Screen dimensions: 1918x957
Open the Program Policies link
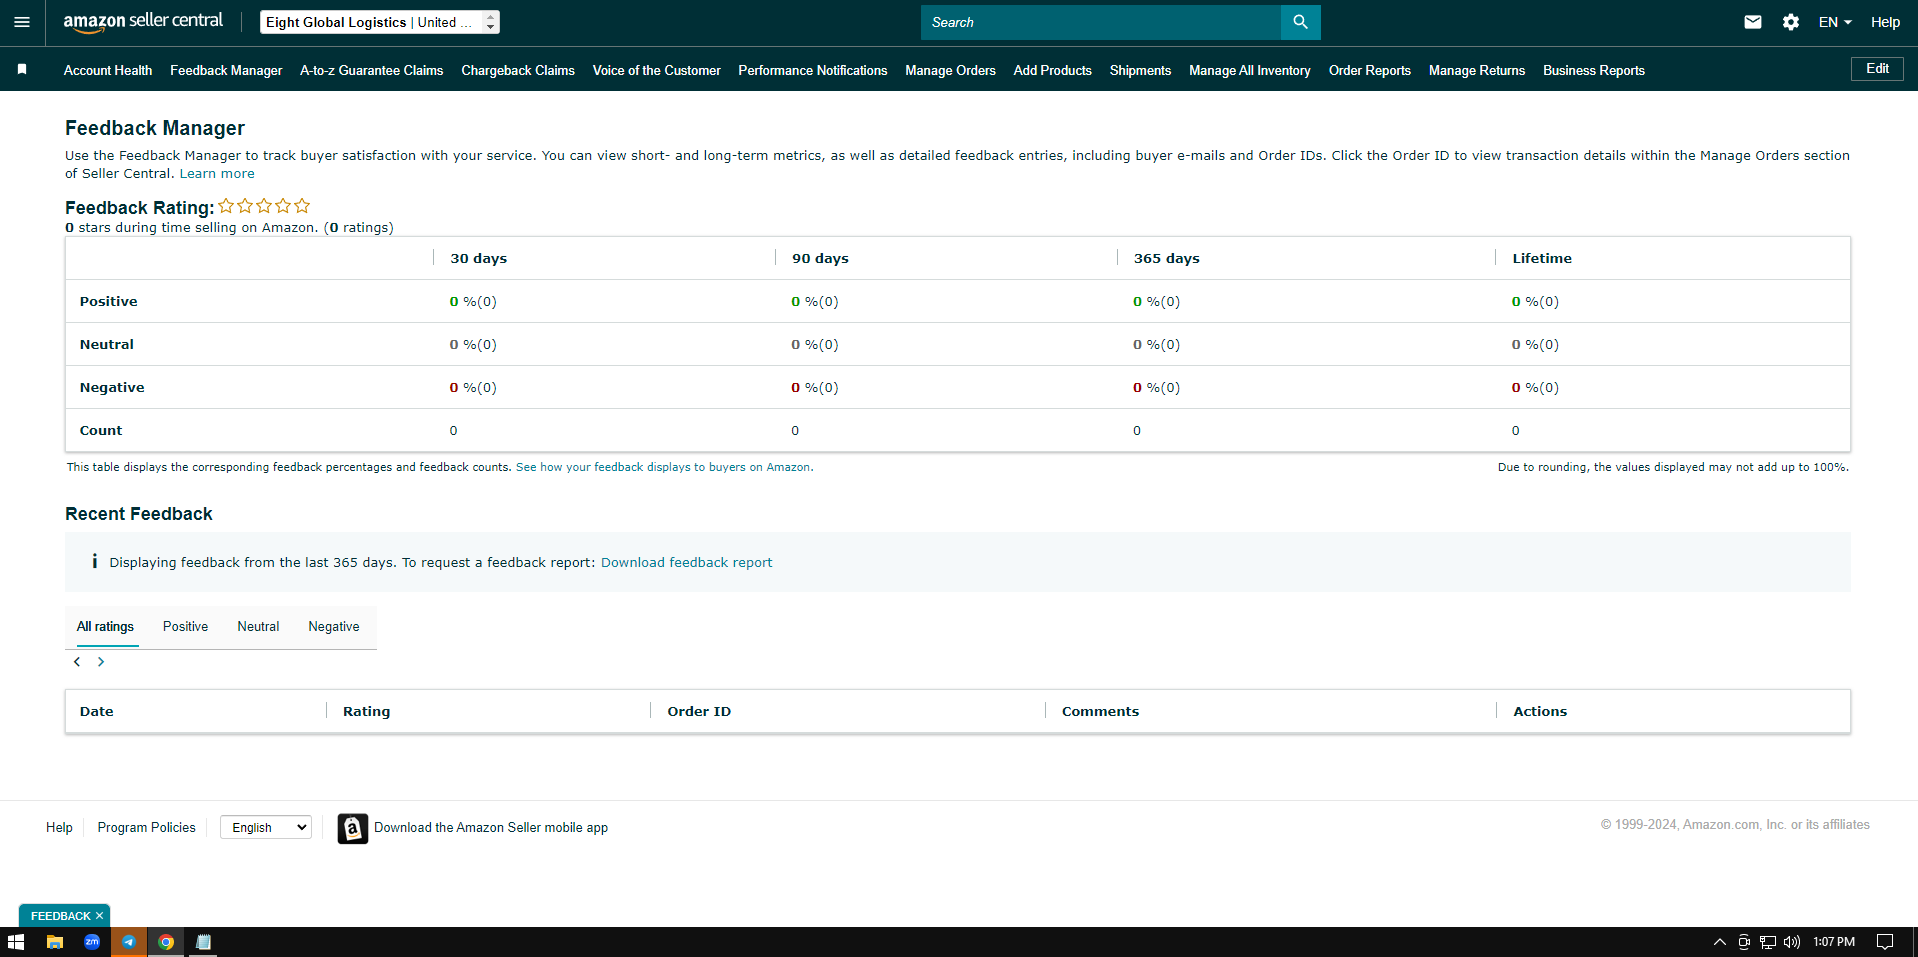click(x=146, y=827)
